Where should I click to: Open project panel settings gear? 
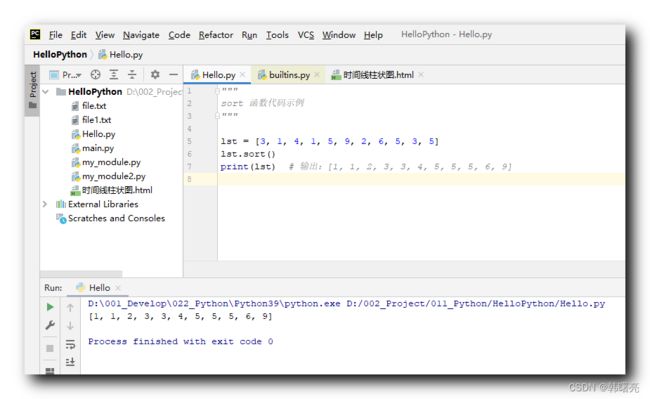(155, 75)
